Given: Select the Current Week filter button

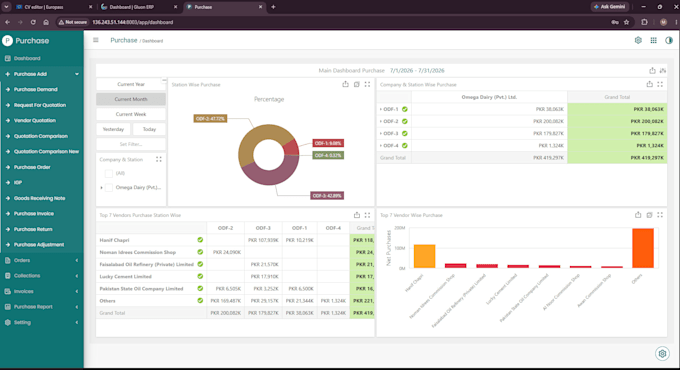Looking at the screenshot, I should tap(131, 114).
